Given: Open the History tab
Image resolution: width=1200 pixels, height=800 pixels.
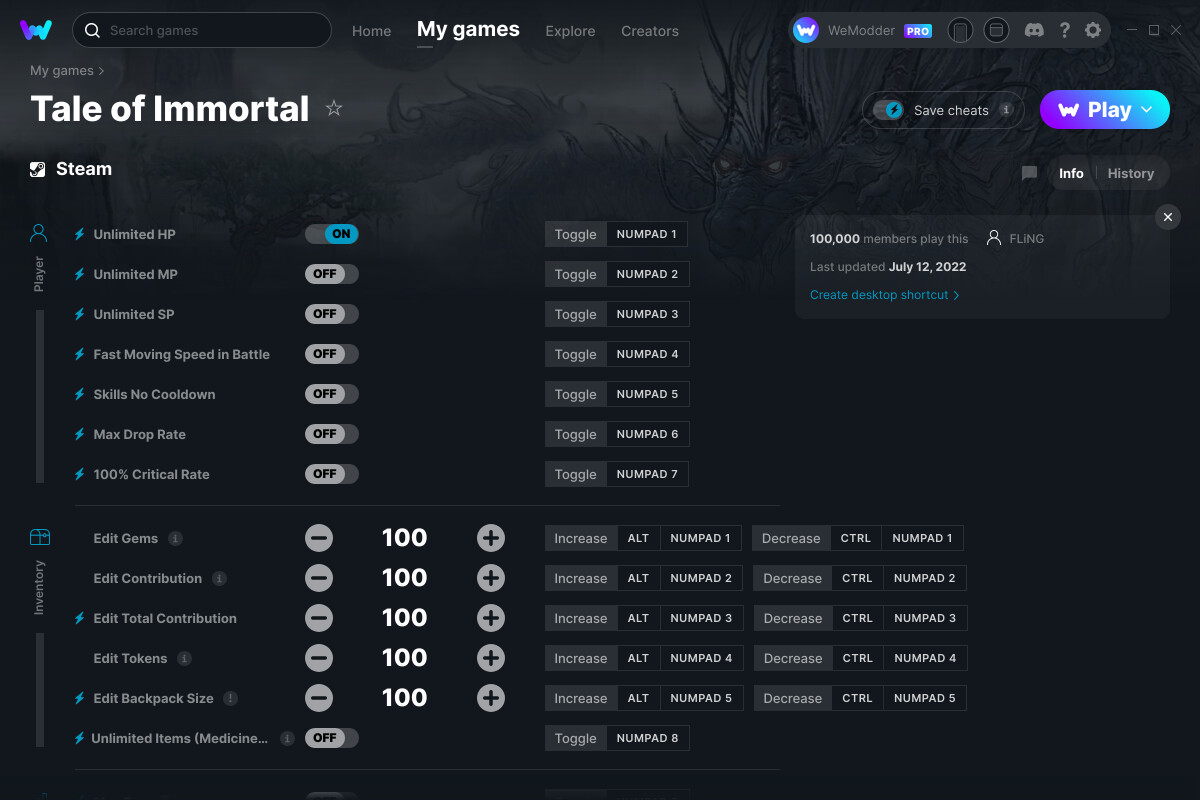Looking at the screenshot, I should 1130,173.
